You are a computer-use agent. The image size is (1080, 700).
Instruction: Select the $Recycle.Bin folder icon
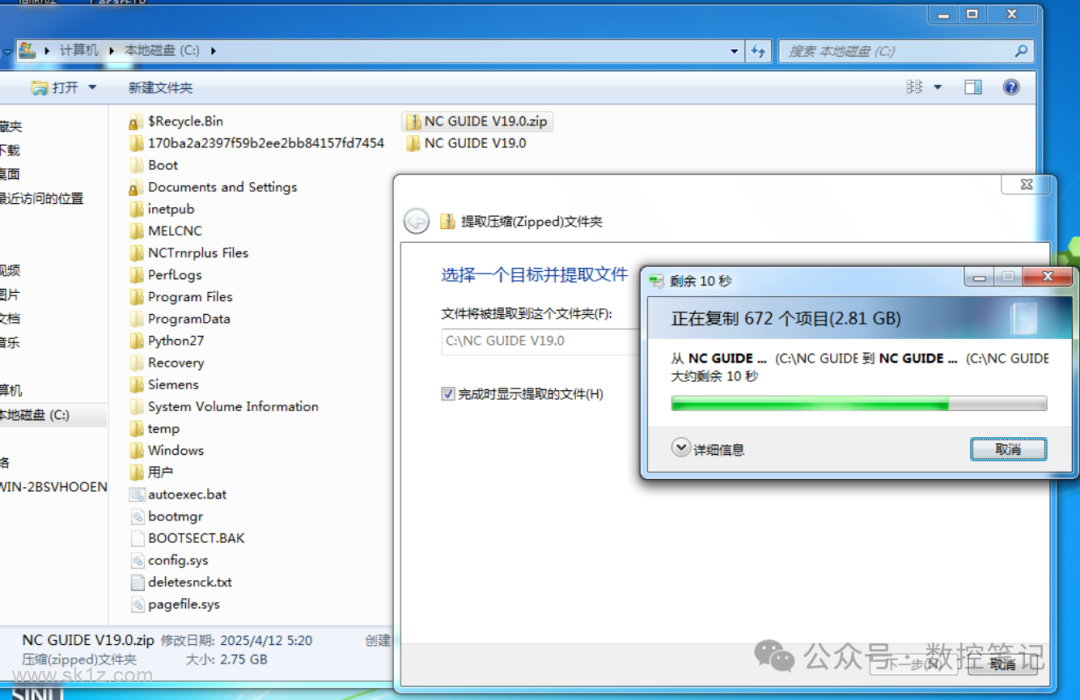pos(135,122)
